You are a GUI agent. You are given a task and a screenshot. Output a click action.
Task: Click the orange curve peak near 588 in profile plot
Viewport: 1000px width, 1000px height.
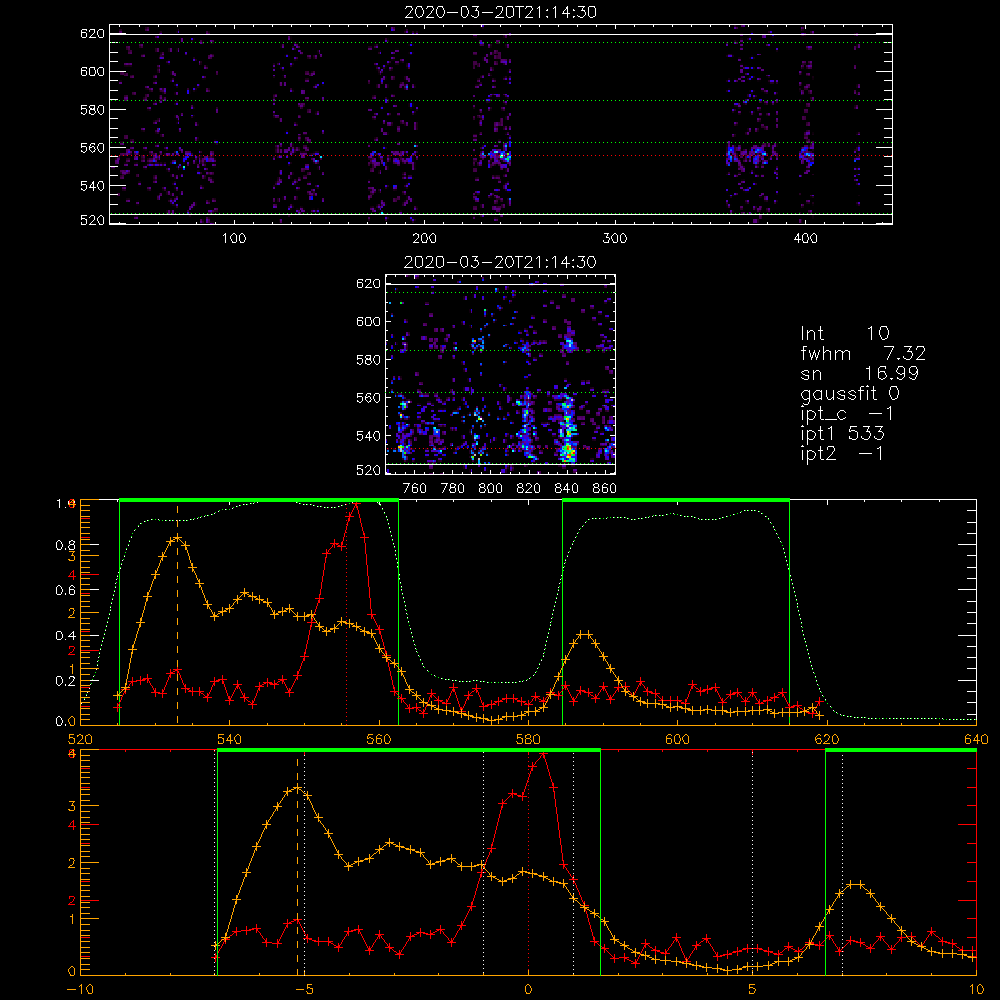[x=584, y=634]
